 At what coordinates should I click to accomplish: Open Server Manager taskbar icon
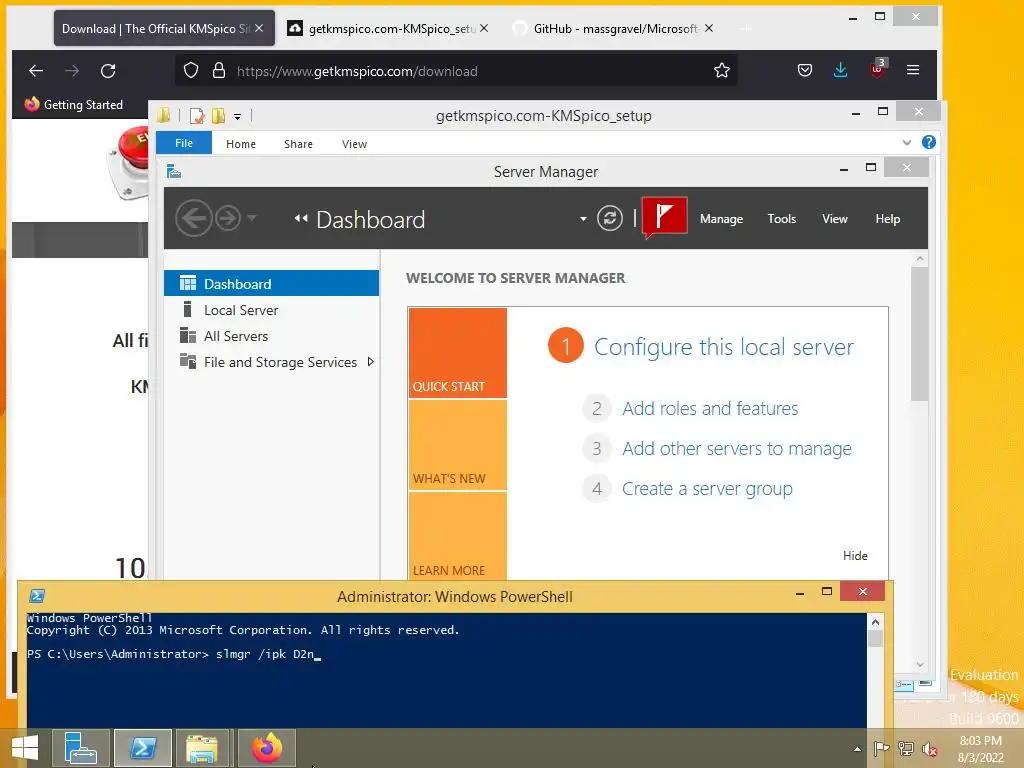coord(80,748)
